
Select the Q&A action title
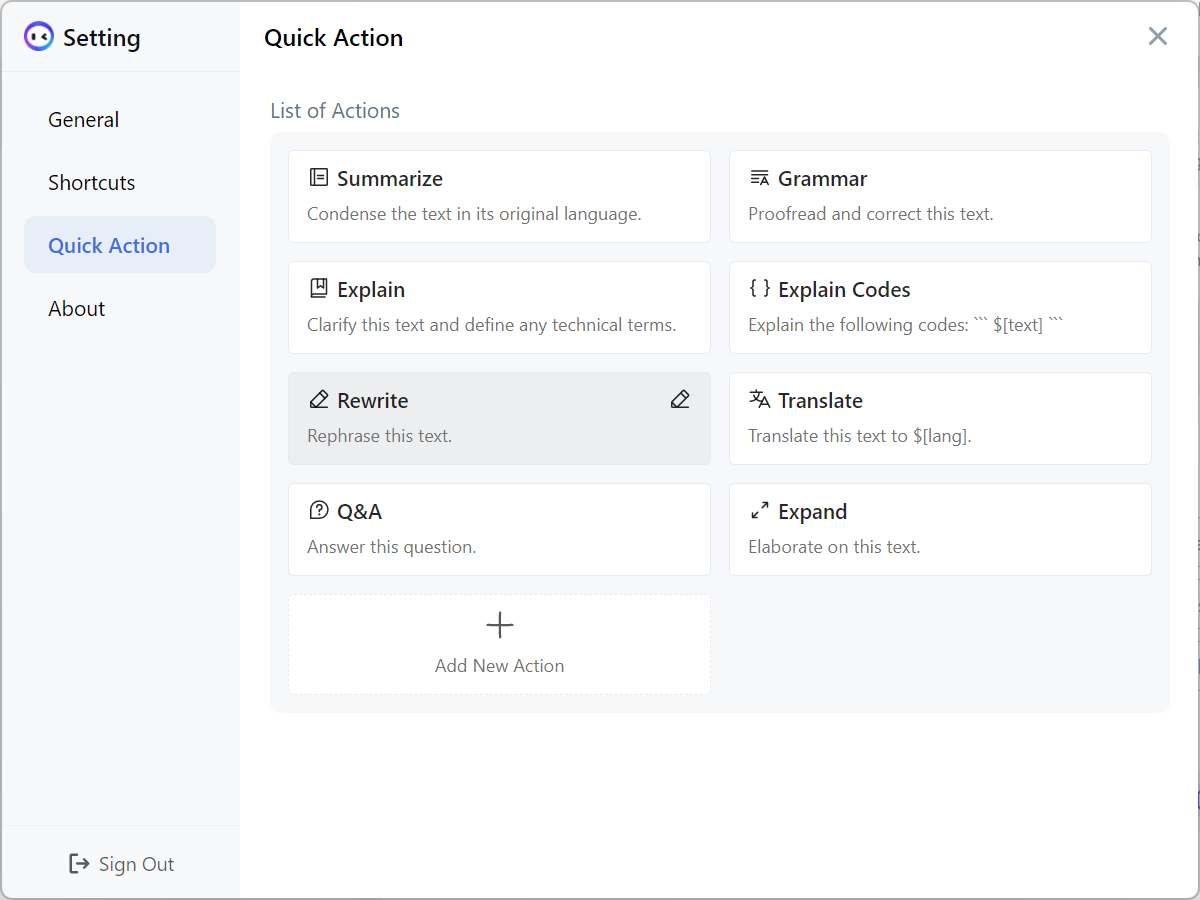pos(359,512)
